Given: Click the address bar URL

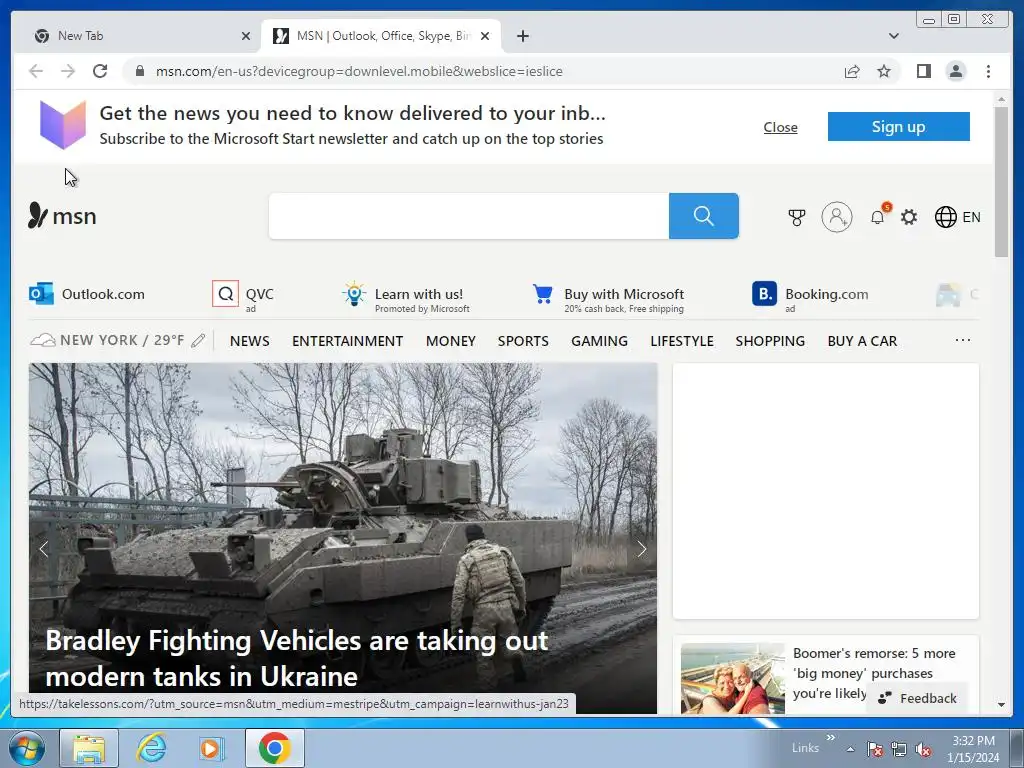Looking at the screenshot, I should click(359, 71).
